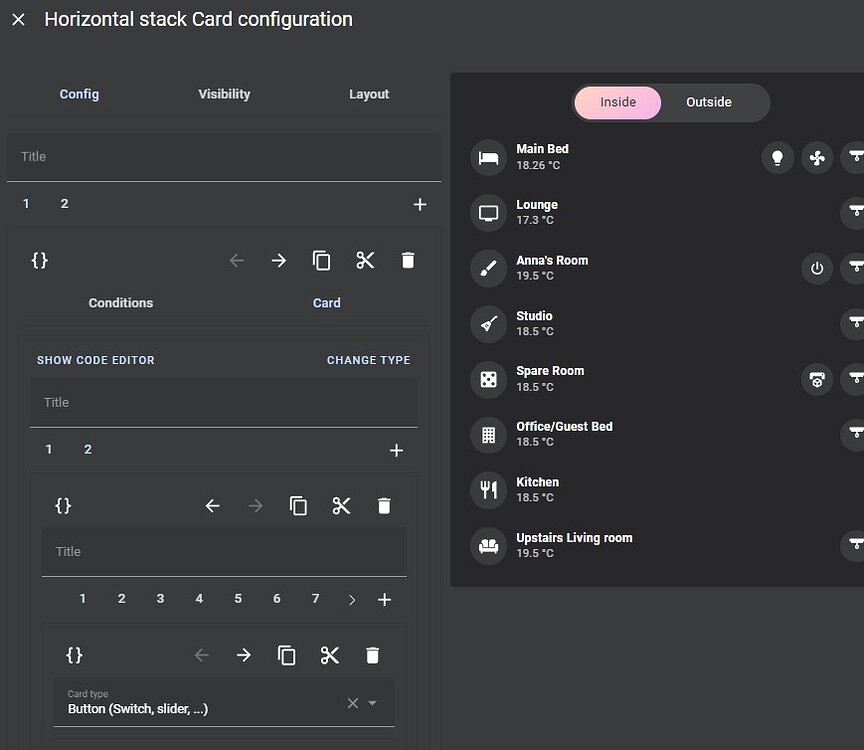Move top card right with arrow
The width and height of the screenshot is (864, 750).
click(279, 260)
